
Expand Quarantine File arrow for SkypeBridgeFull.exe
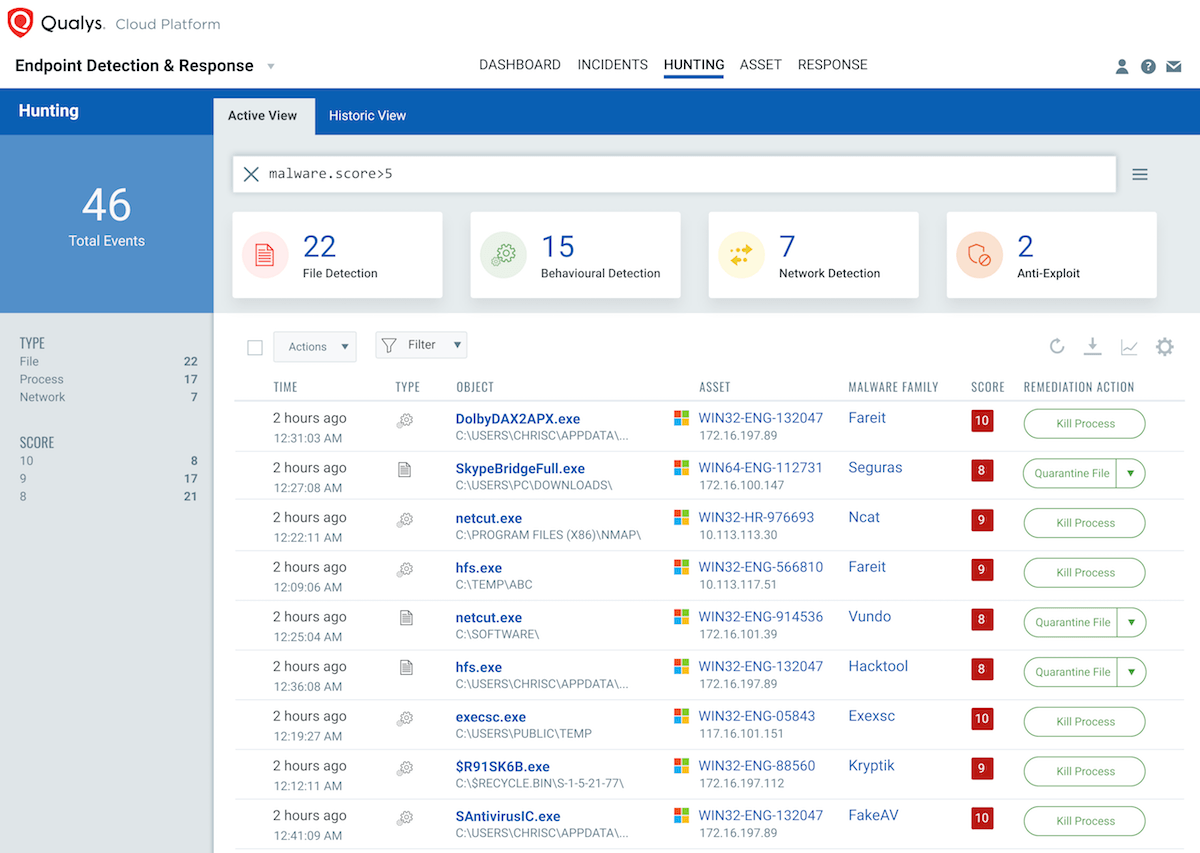tap(1131, 474)
